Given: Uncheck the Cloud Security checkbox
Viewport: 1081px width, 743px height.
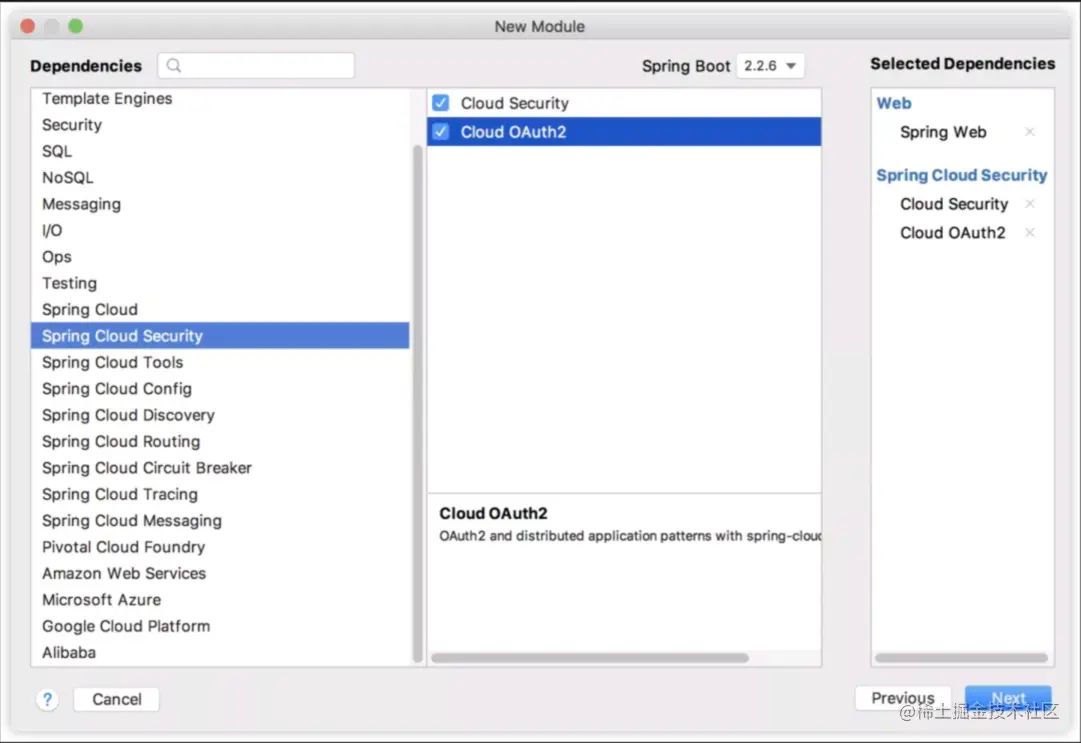Looking at the screenshot, I should tap(441, 103).
